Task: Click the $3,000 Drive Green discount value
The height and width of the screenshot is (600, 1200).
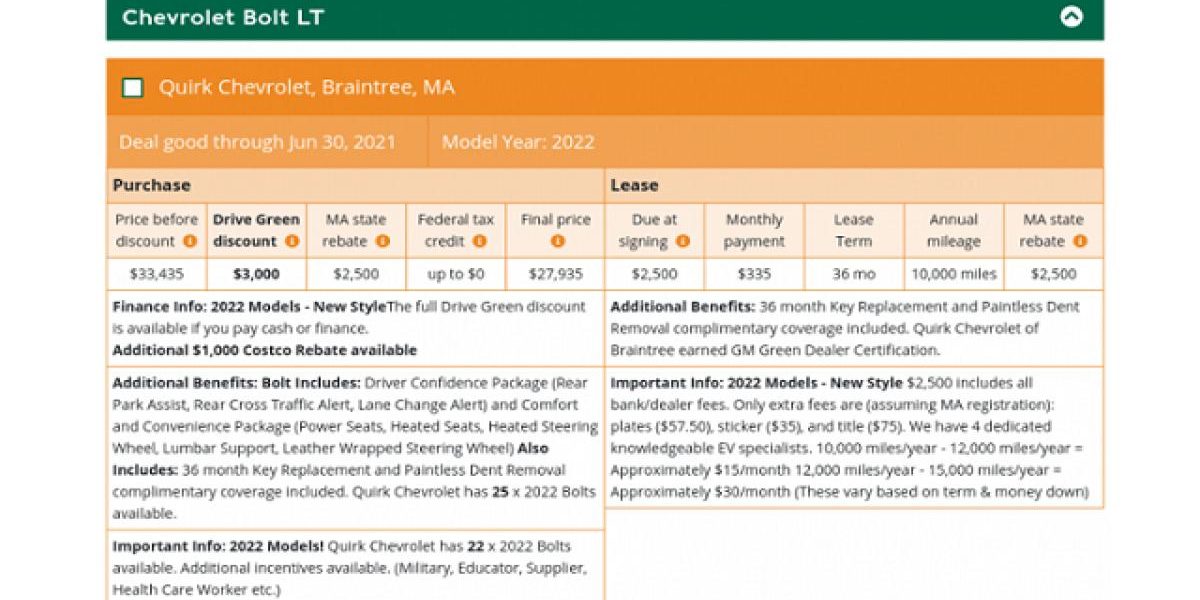Action: tap(256, 274)
